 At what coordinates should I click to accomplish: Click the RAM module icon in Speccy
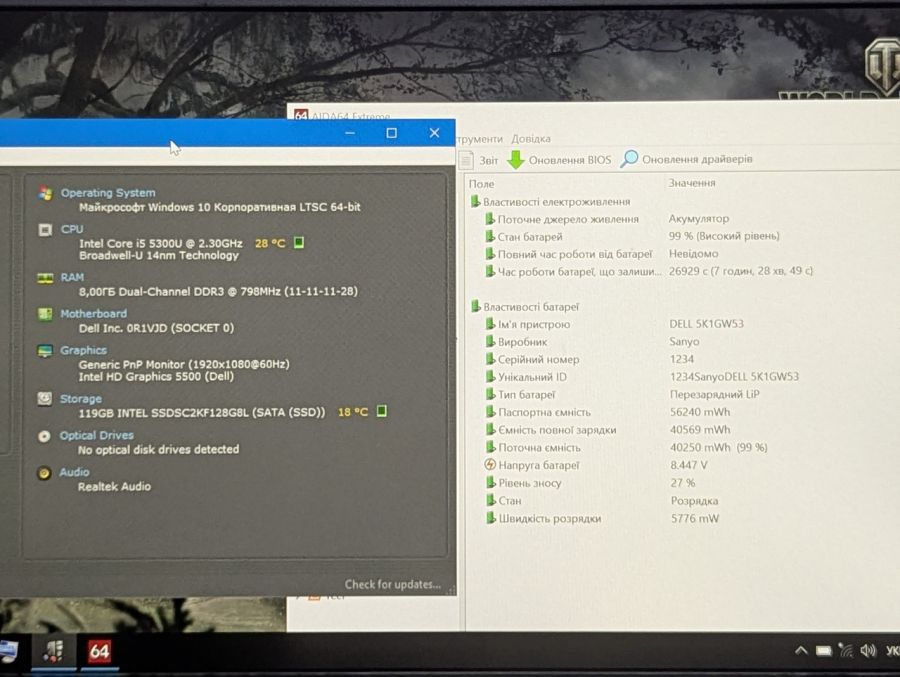pos(45,278)
